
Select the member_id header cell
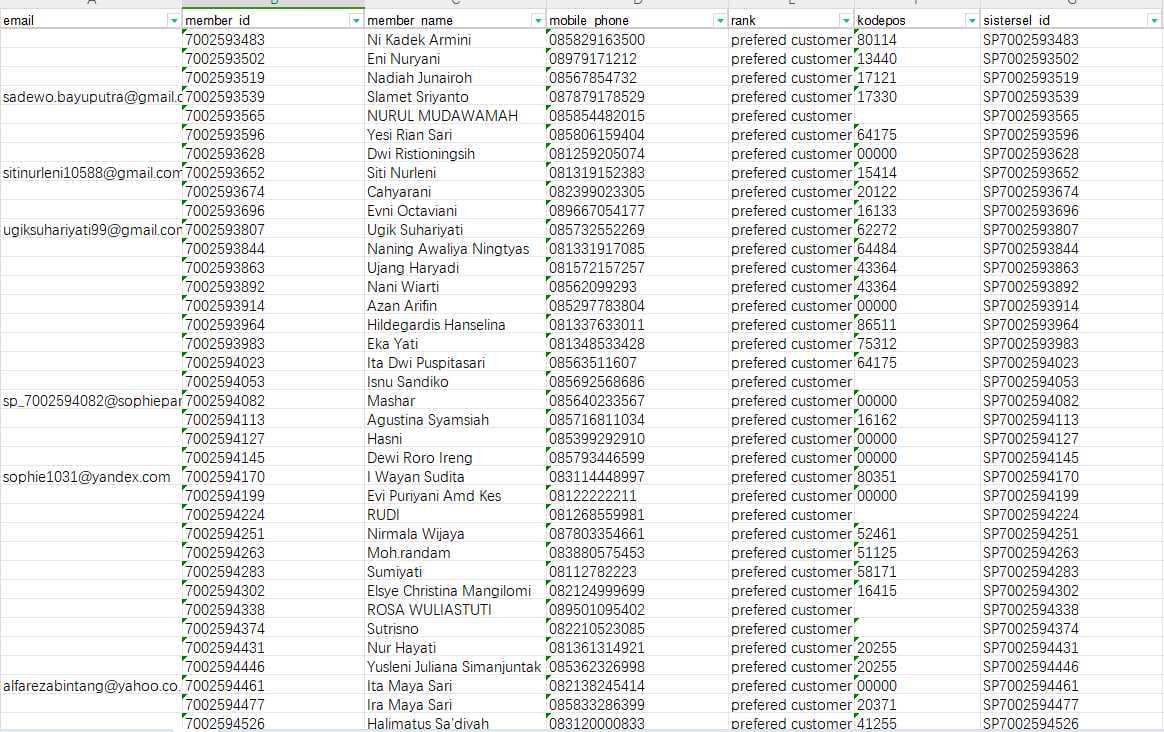click(x=273, y=21)
